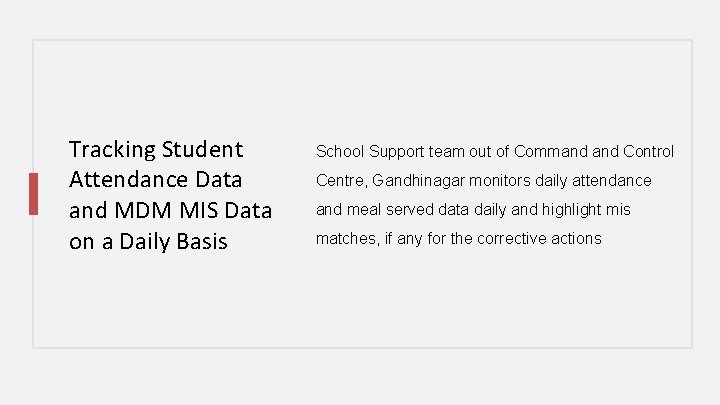Click the word 'MDM' in title
The height and width of the screenshot is (405, 720).
tap(143, 210)
